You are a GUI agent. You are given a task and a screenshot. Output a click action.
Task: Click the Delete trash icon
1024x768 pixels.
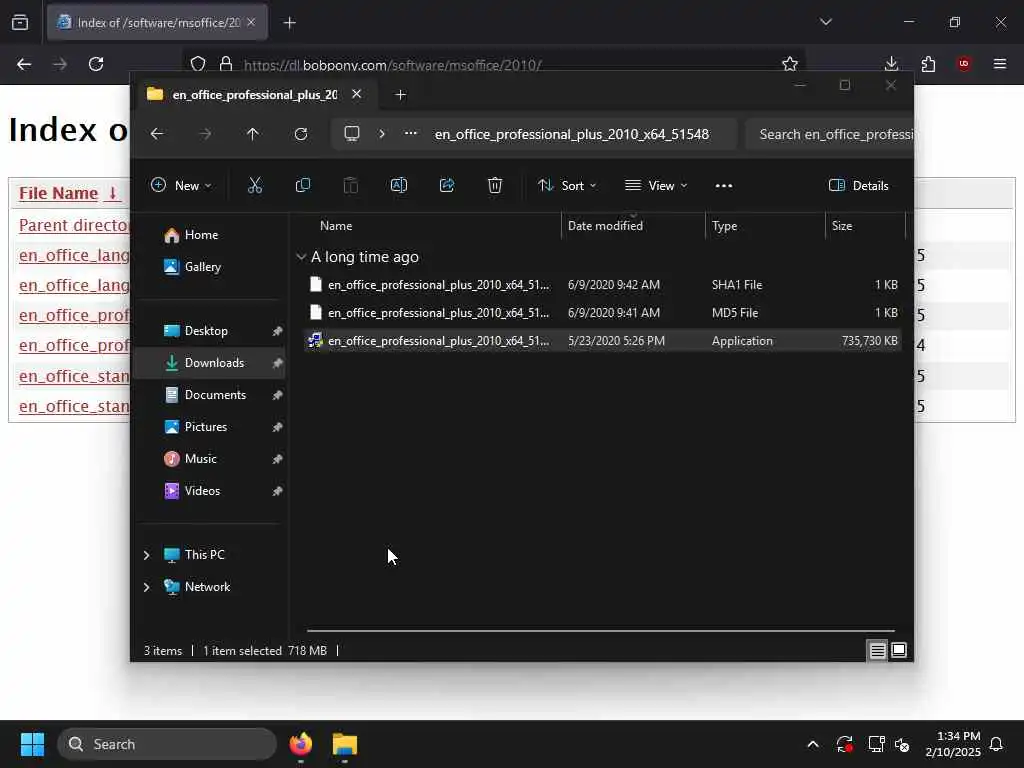point(495,185)
